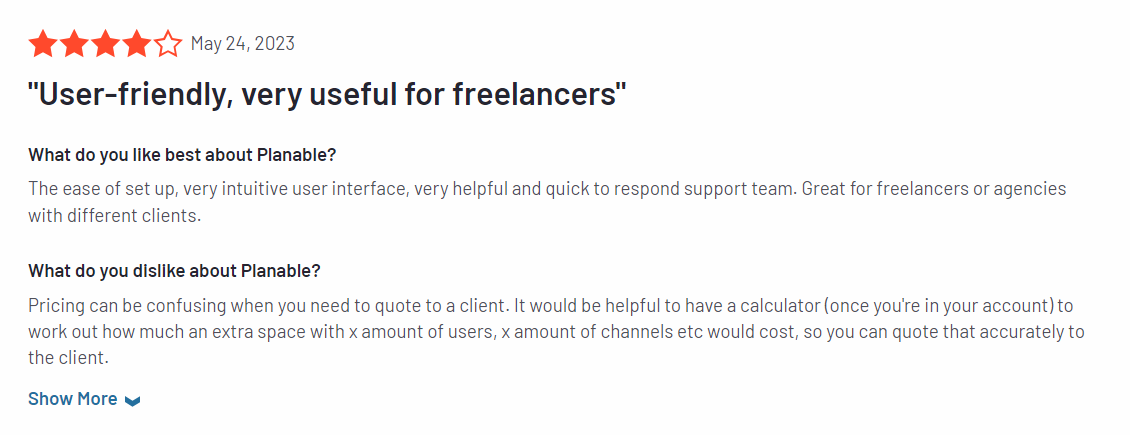Screen dimensions: 1130x435
Task: Click the May 24, 2023 review date
Action: [243, 44]
